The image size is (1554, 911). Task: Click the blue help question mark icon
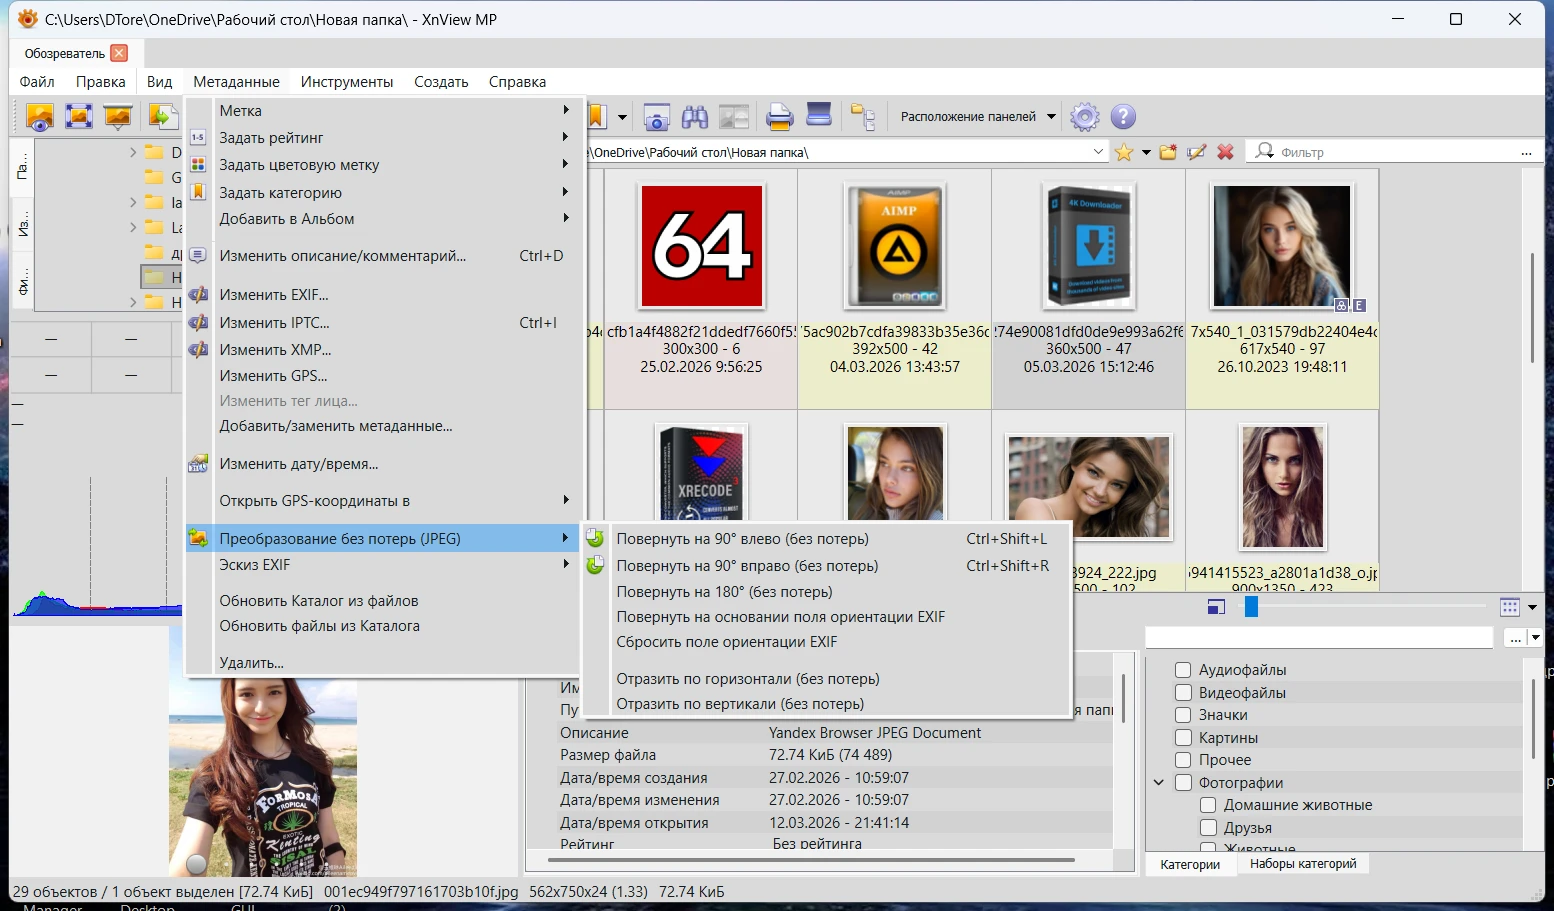1123,117
